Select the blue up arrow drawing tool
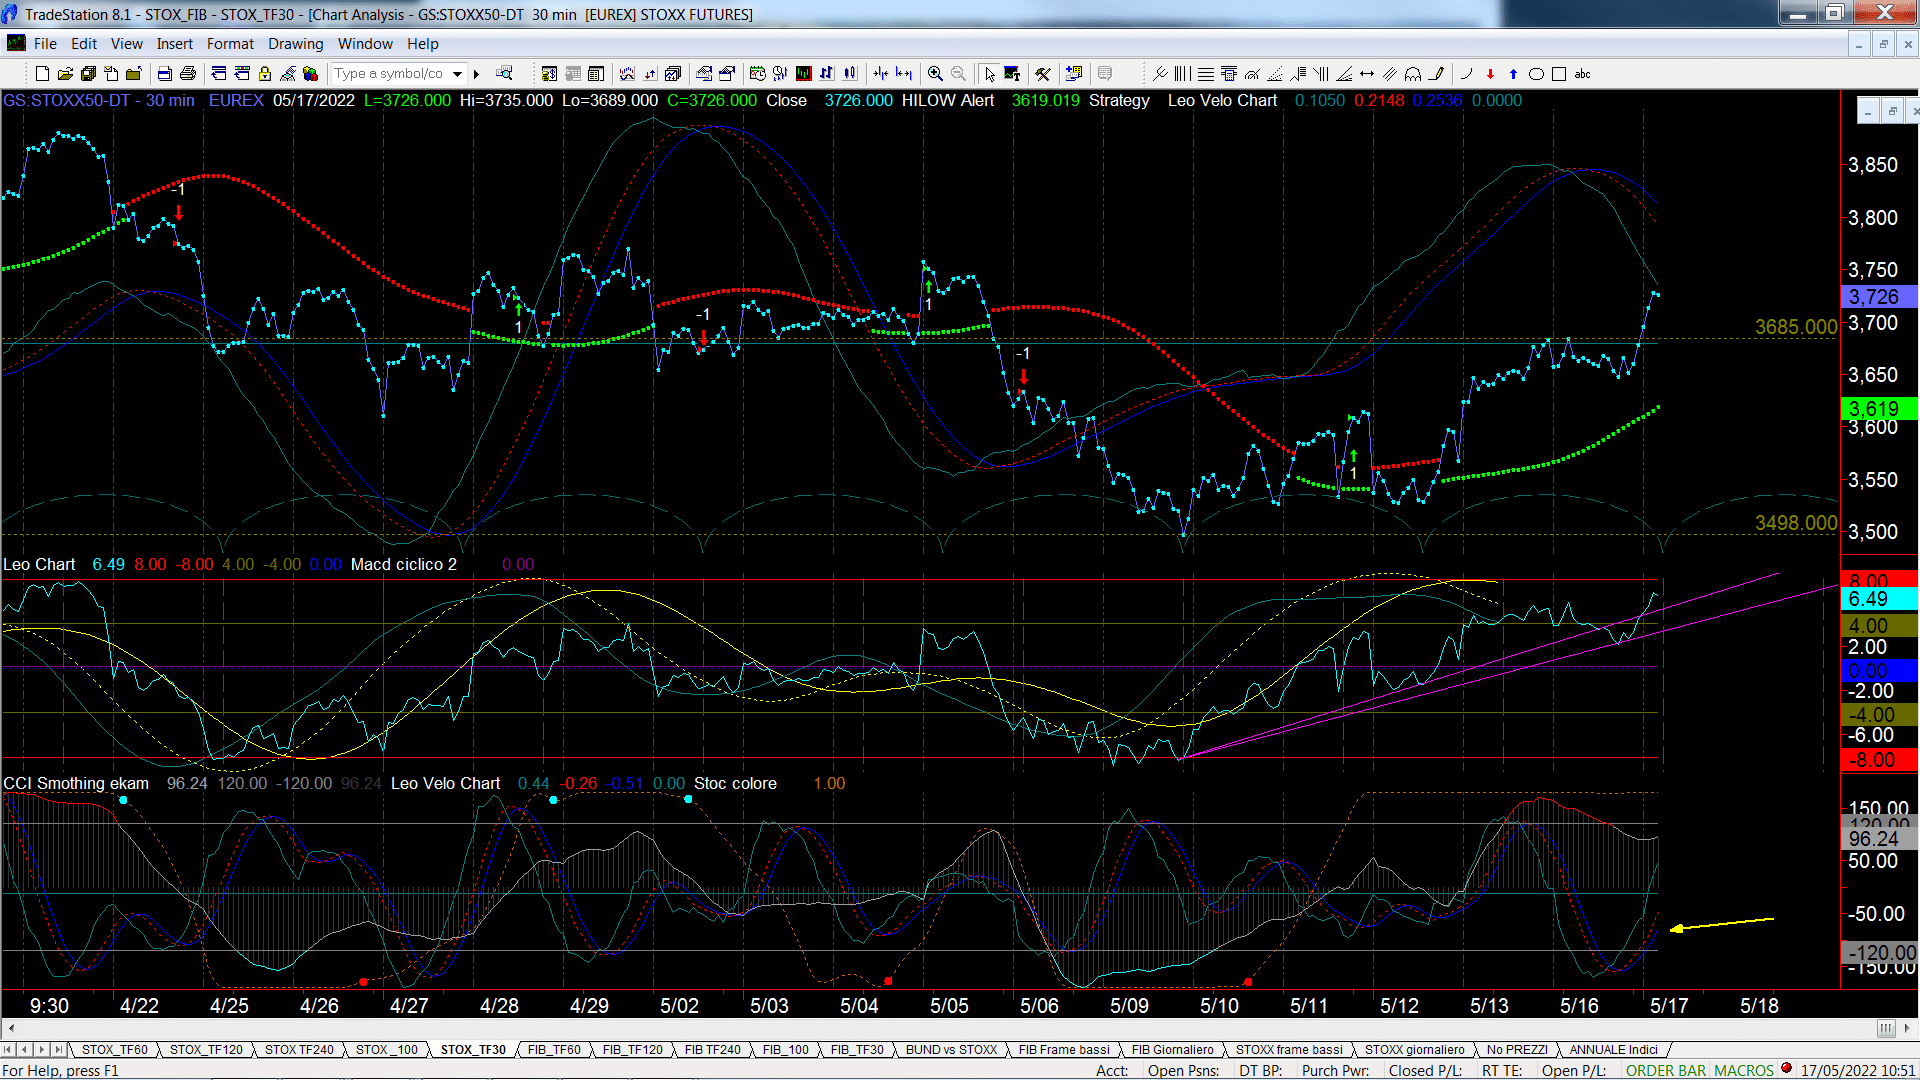 [x=1513, y=74]
